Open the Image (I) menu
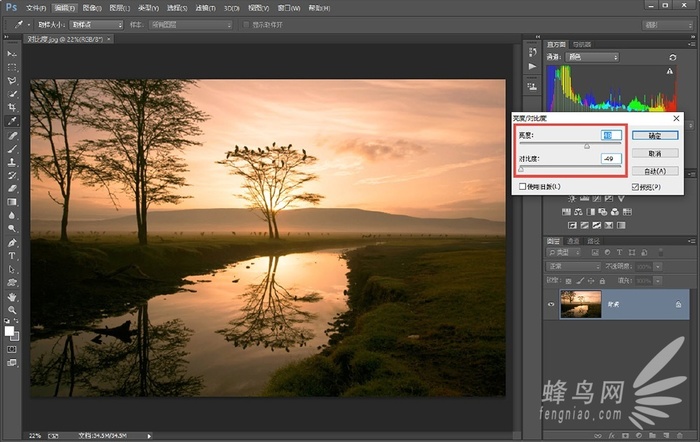Viewport: 700px width, 442px height. coord(92,8)
